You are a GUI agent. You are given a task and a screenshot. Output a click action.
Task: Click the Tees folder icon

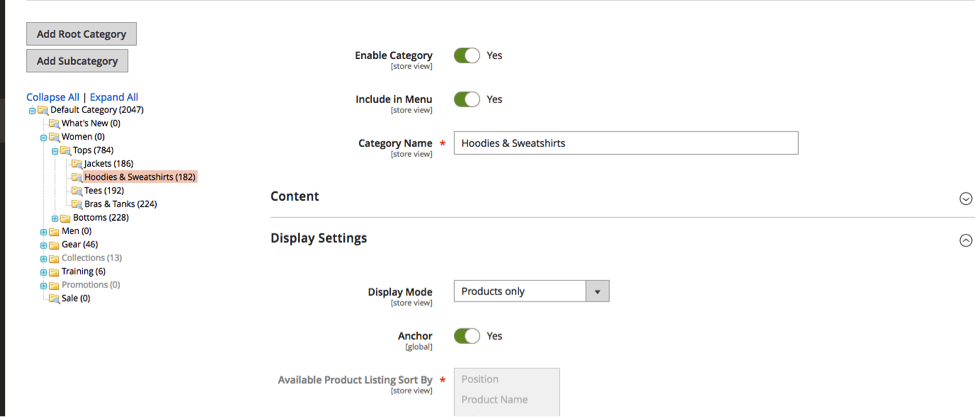click(x=77, y=191)
